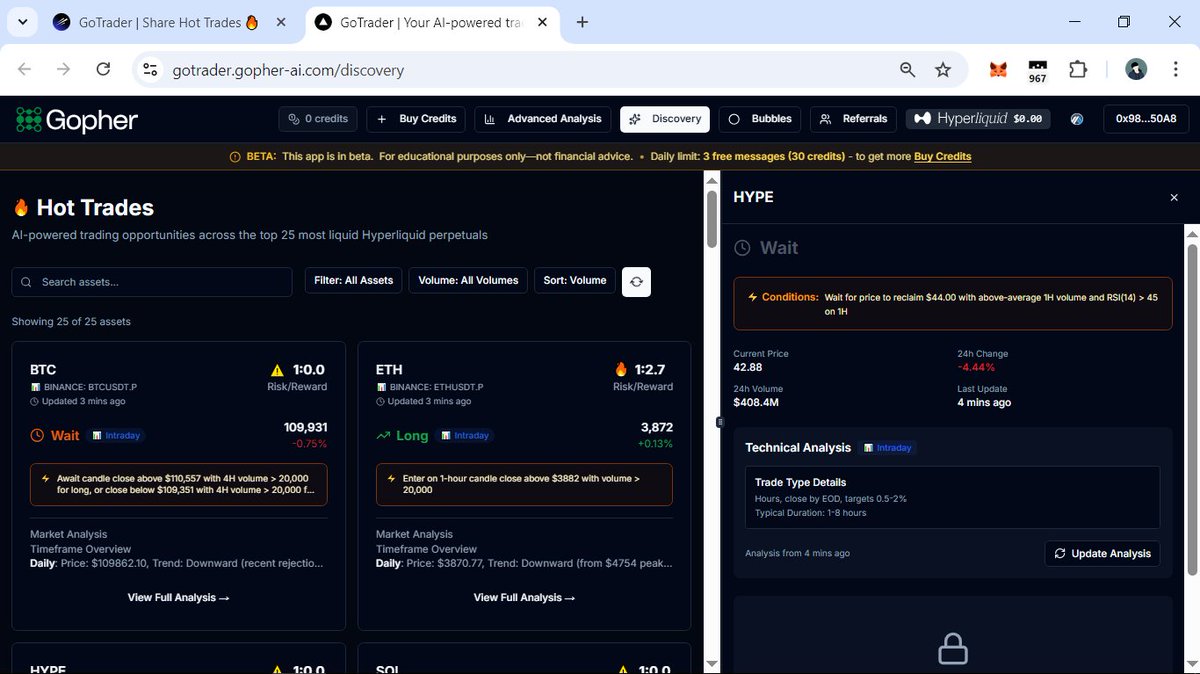Click the ETH fire risk/reward icon
The width and height of the screenshot is (1200, 674).
click(621, 369)
